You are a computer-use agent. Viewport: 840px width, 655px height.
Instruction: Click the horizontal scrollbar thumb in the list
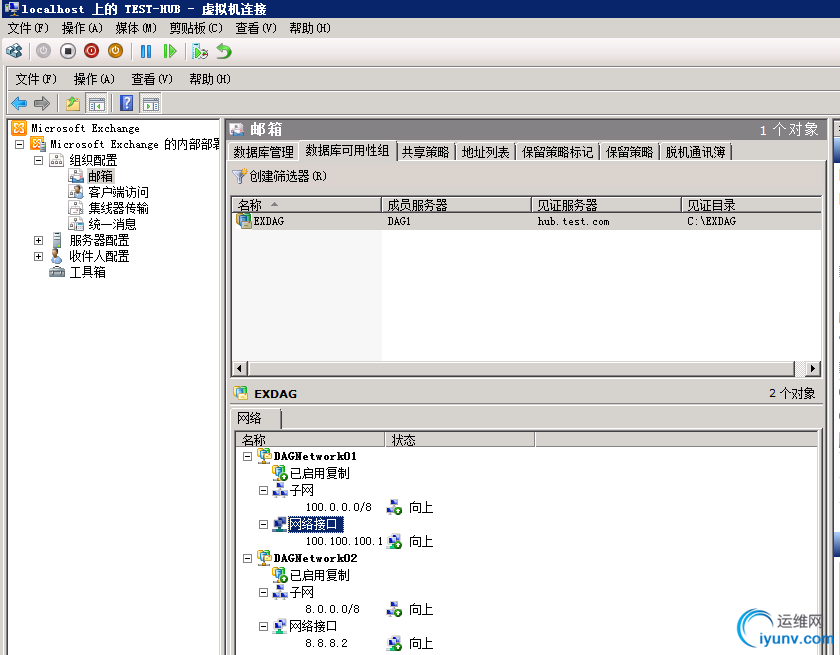(x=521, y=368)
